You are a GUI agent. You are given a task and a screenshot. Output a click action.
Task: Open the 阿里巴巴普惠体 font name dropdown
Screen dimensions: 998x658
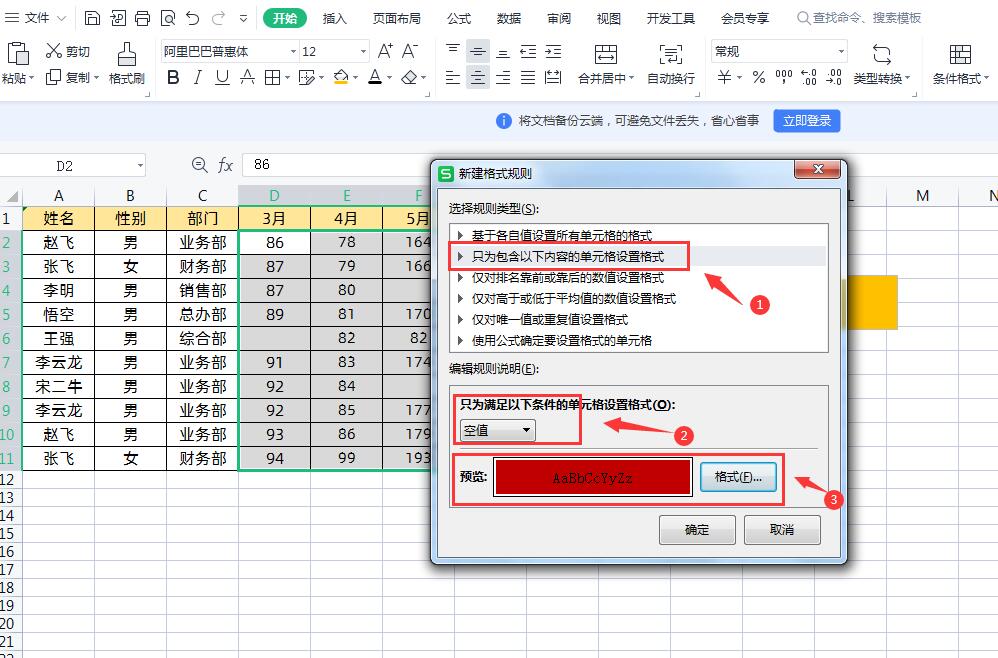(293, 52)
